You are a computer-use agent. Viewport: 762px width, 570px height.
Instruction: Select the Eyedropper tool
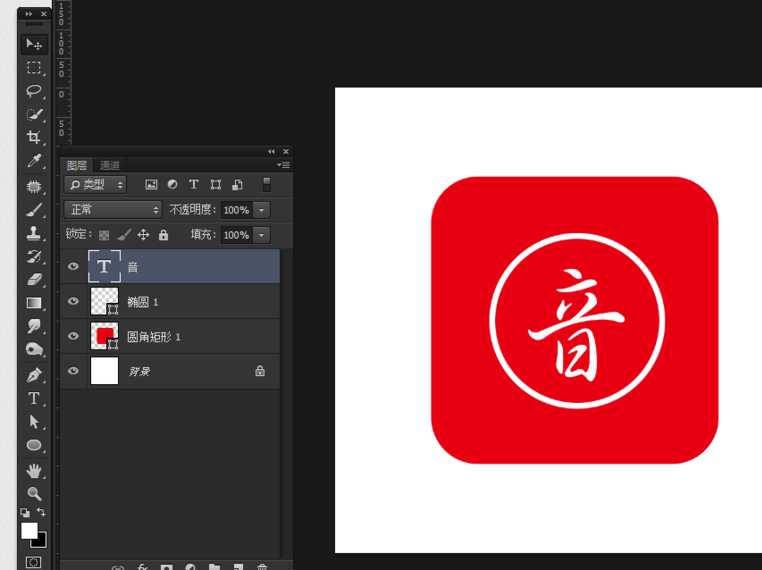(x=34, y=160)
